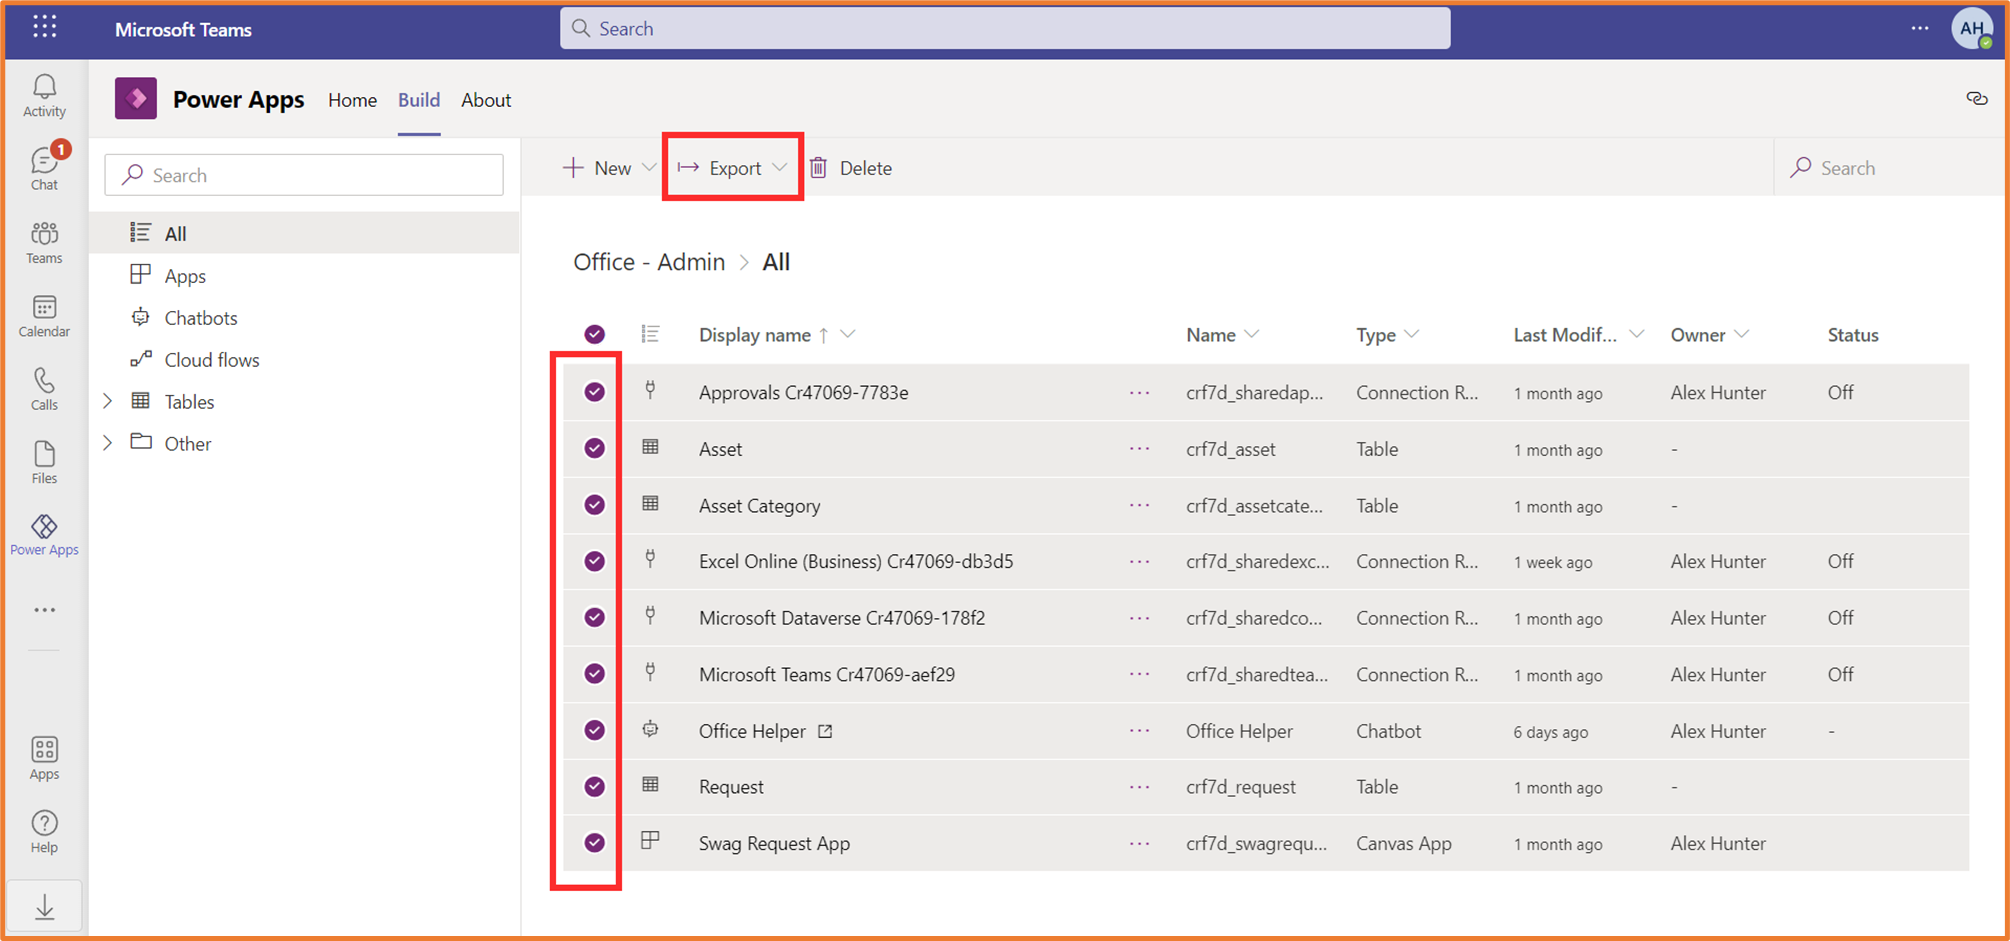Click the type column list icon in header

pos(650,334)
